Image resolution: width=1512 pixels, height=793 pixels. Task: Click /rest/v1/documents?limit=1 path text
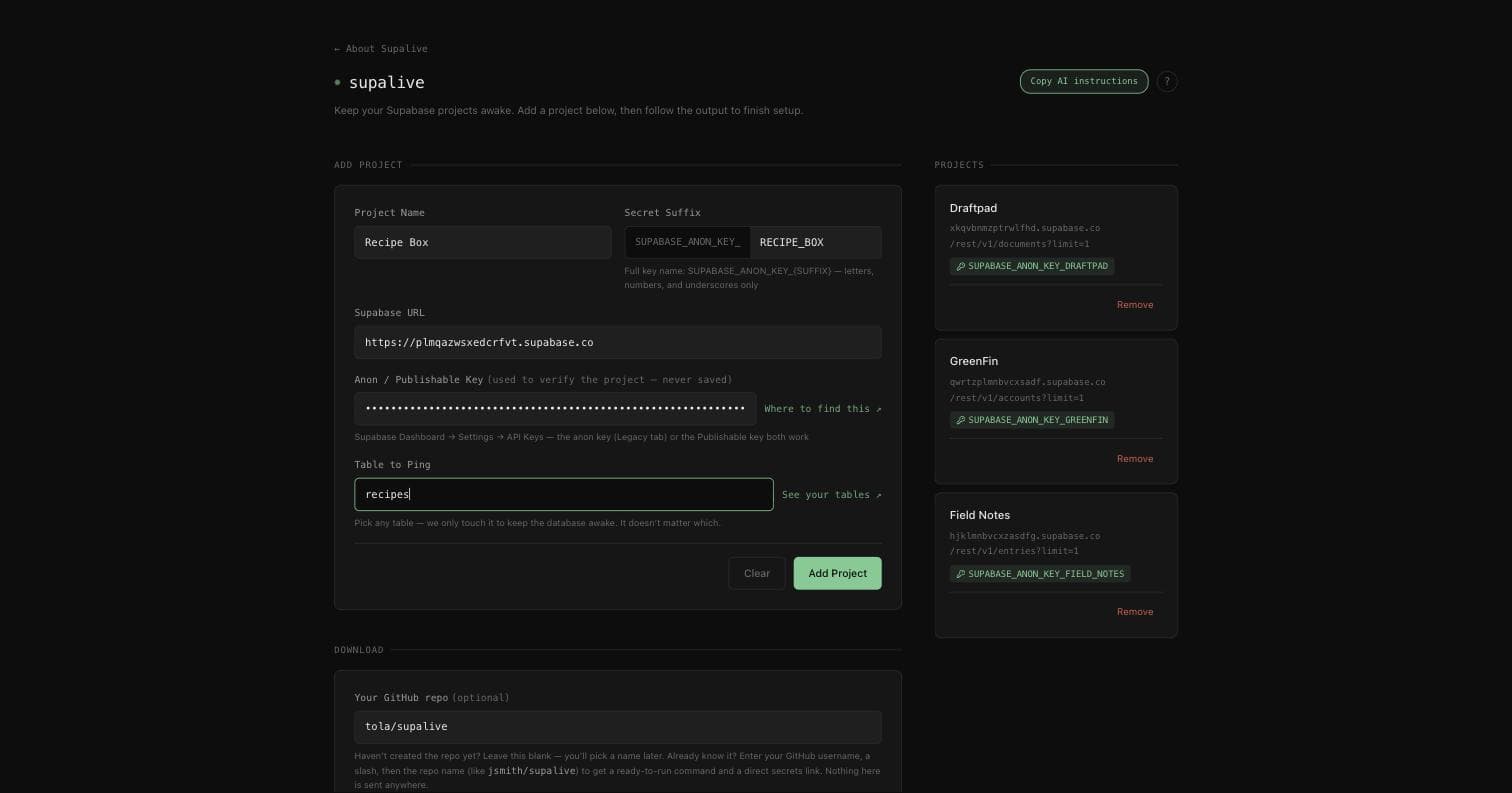(x=1019, y=244)
